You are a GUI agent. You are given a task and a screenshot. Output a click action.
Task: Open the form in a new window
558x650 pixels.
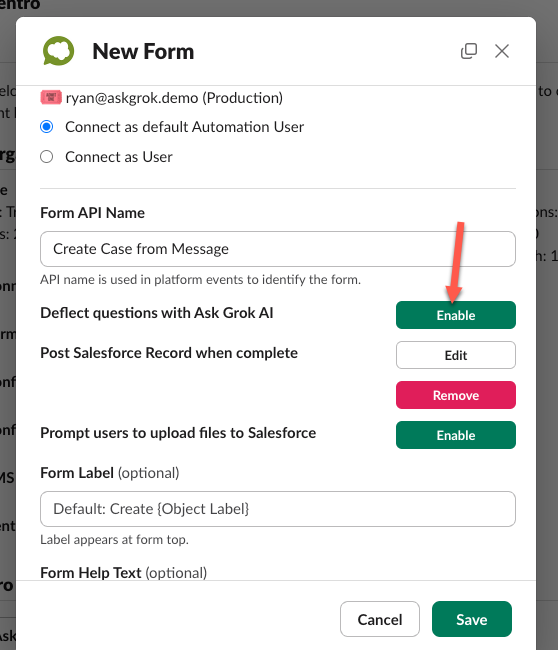click(x=469, y=51)
